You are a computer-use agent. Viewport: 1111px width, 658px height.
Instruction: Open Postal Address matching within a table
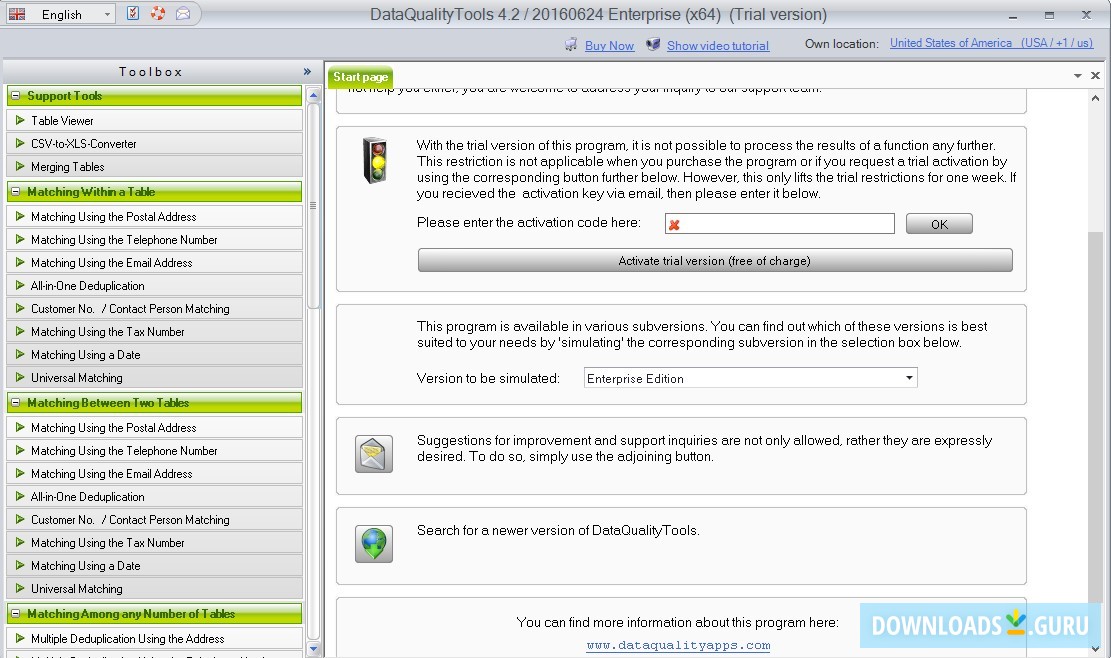(x=154, y=217)
